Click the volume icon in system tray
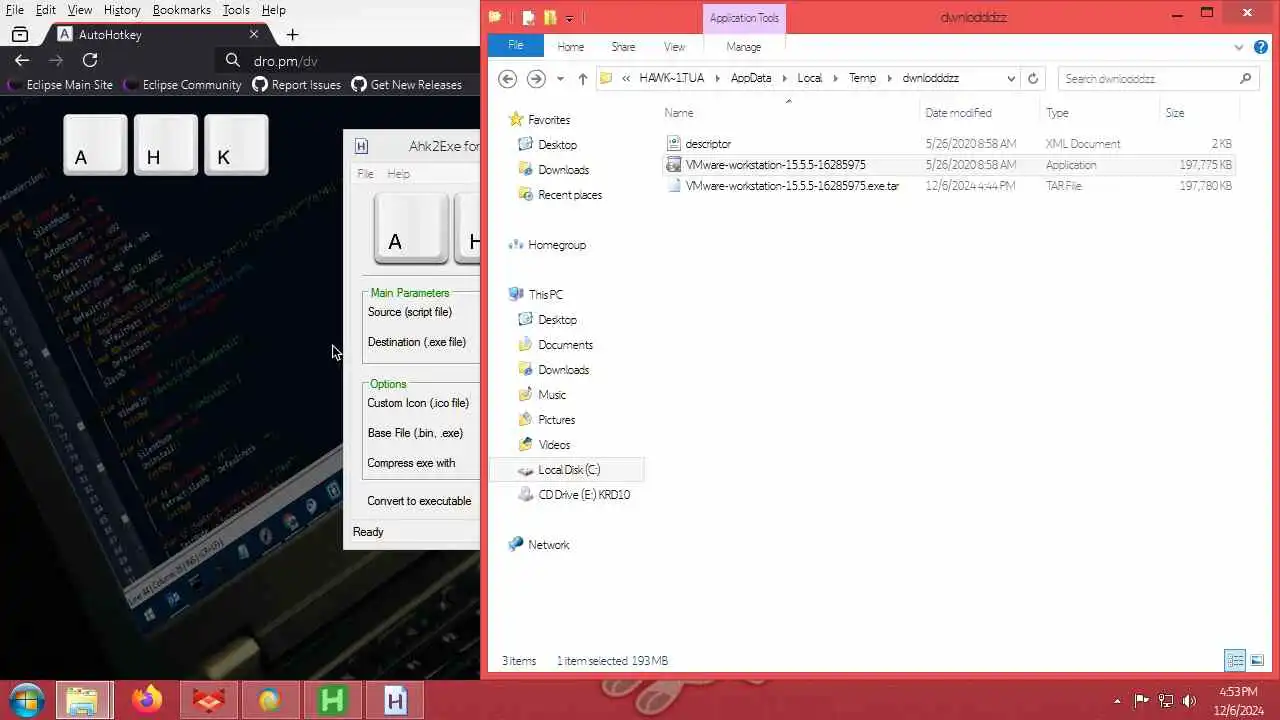 (x=1189, y=701)
